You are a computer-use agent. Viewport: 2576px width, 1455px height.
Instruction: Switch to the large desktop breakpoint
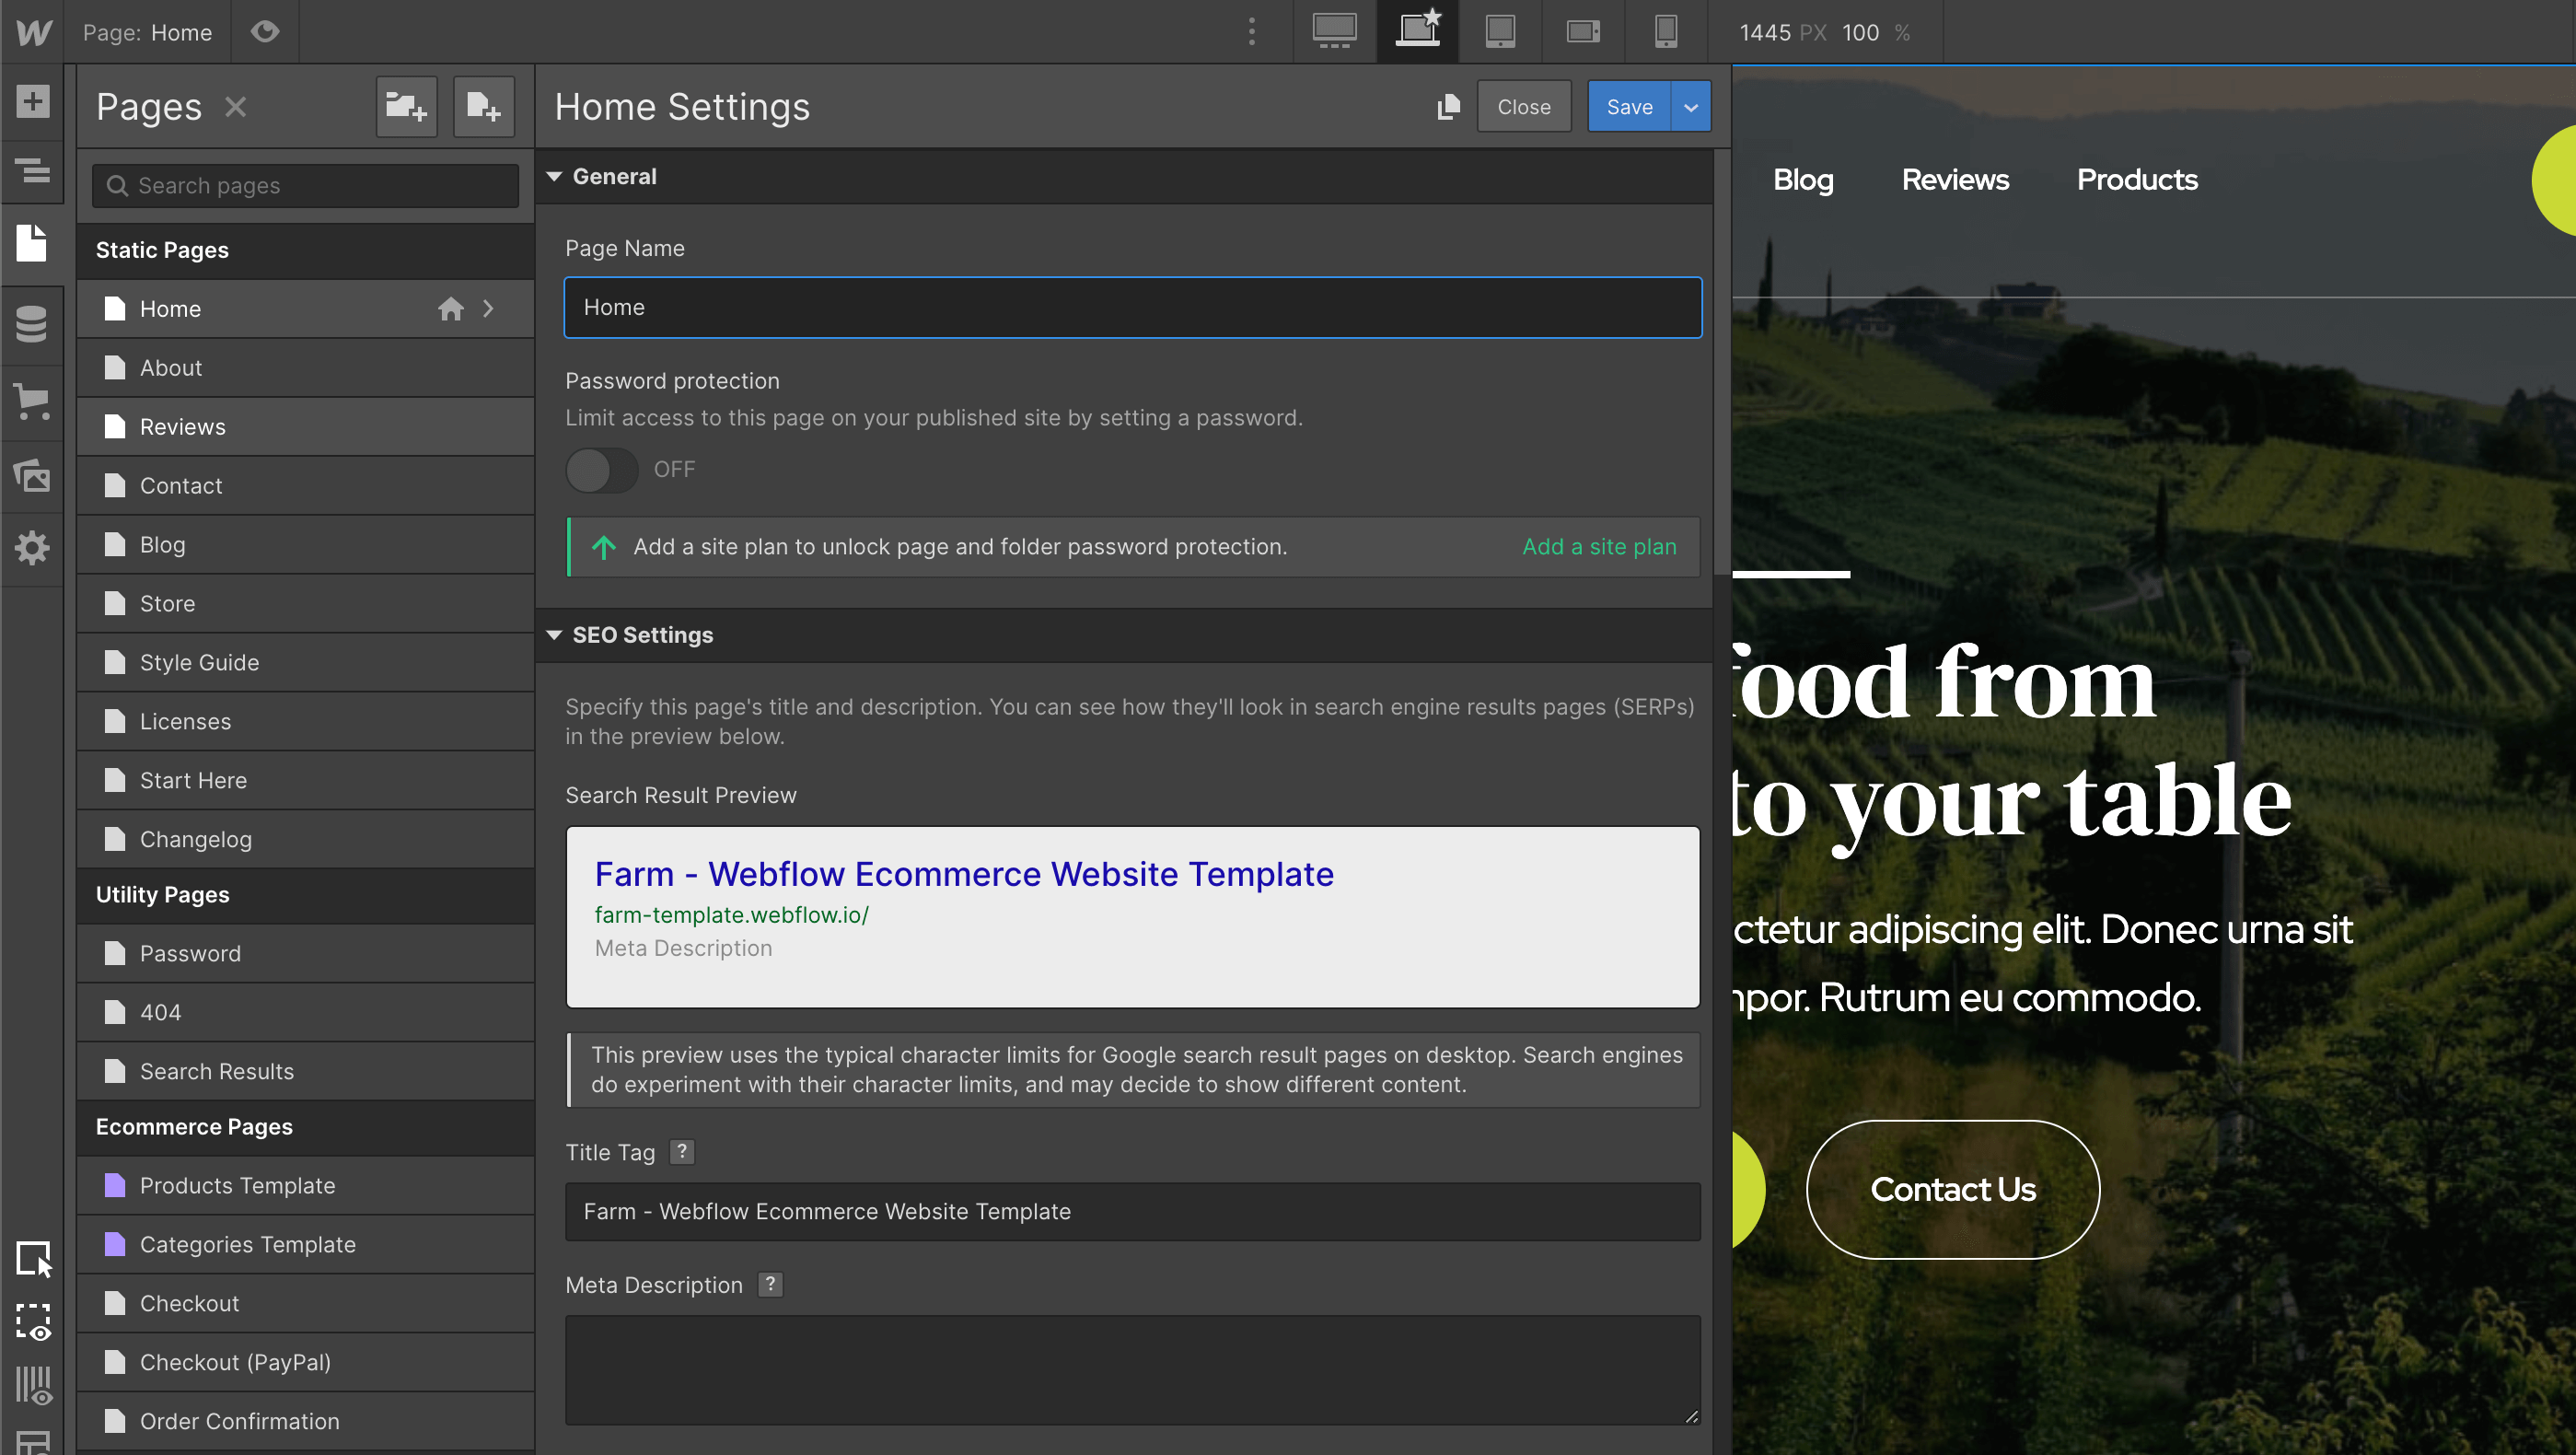[1334, 31]
